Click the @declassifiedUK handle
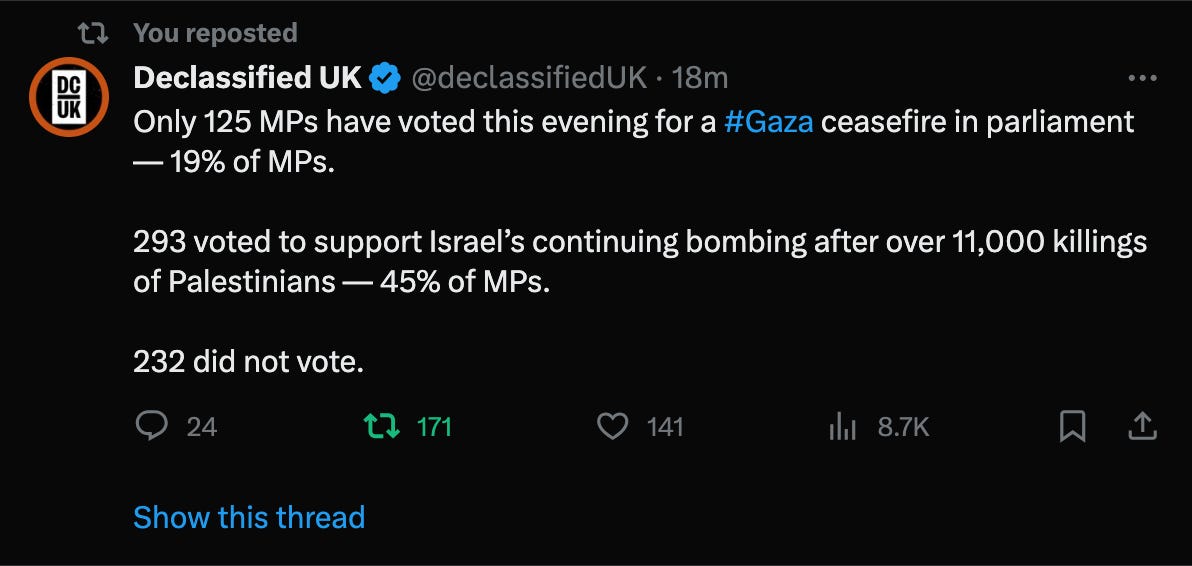The height and width of the screenshot is (566, 1192). 529,77
